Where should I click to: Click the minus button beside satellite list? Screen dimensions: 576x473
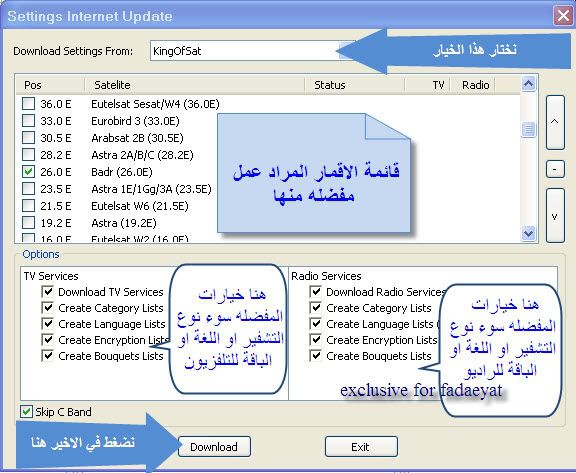click(x=555, y=169)
